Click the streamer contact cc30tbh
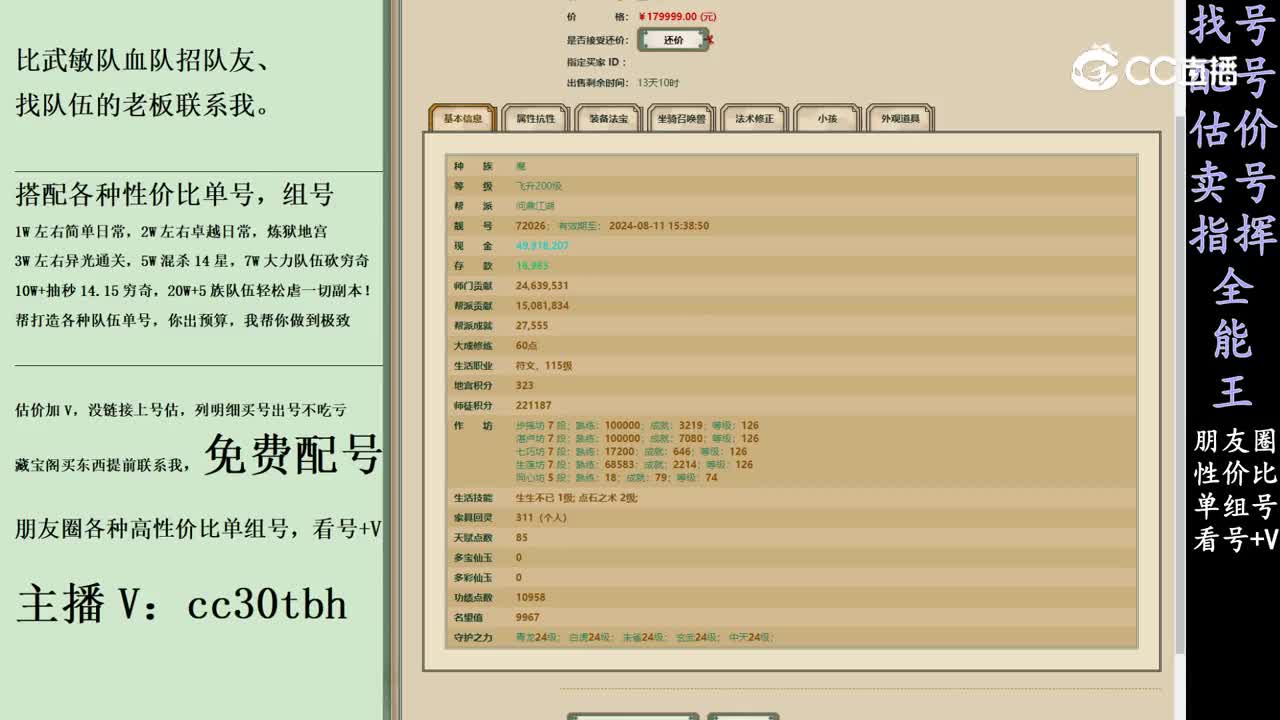Screen dimensions: 1280x720 (267, 604)
